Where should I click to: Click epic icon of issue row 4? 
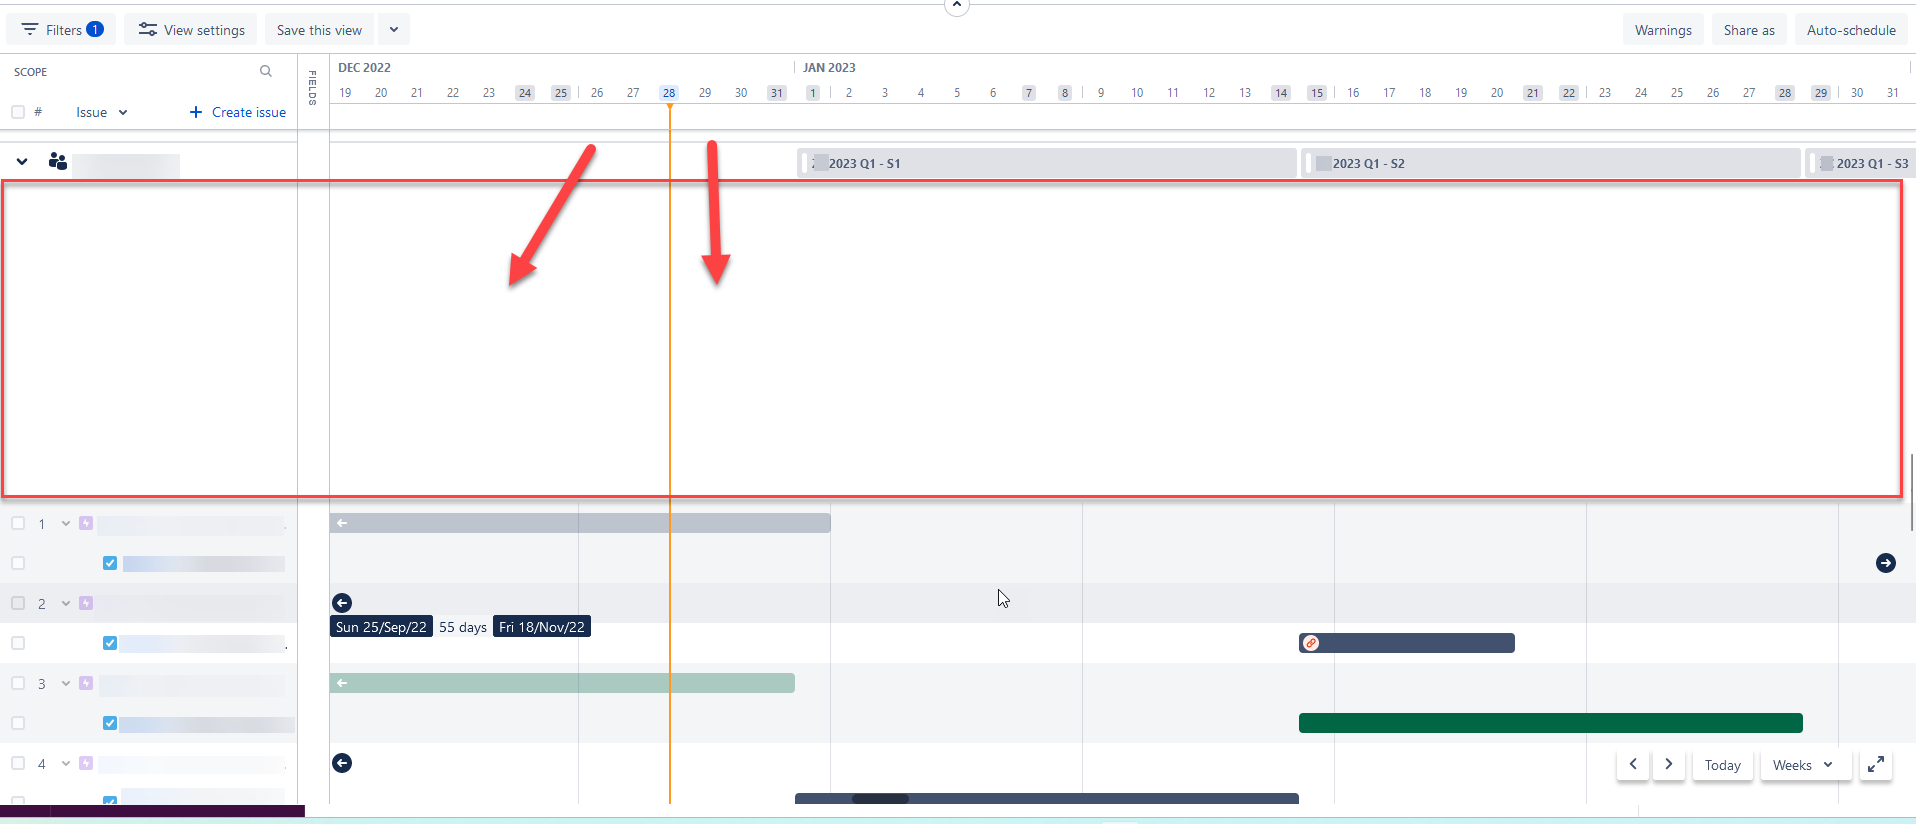(86, 763)
